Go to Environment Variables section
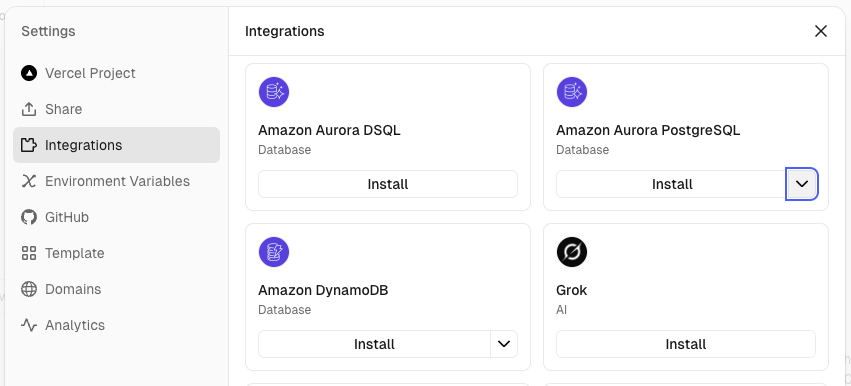 coord(116,181)
